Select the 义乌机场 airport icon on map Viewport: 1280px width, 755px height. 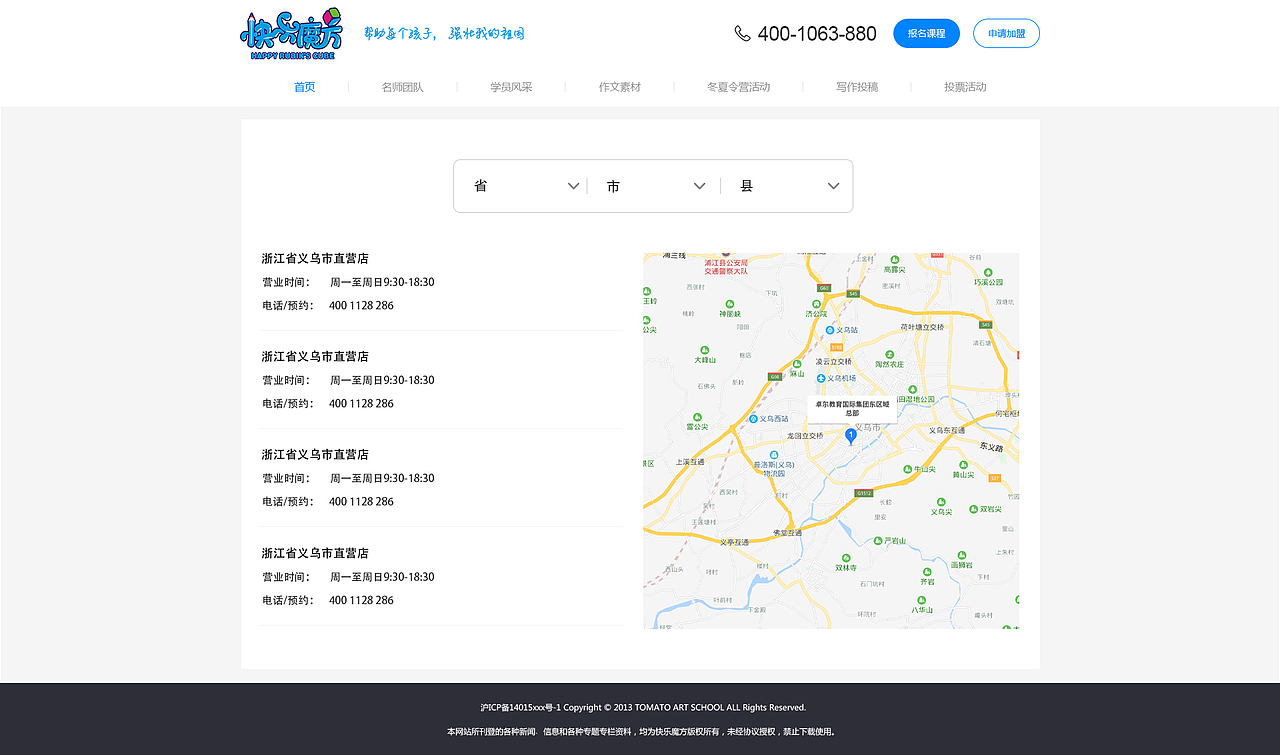821,378
